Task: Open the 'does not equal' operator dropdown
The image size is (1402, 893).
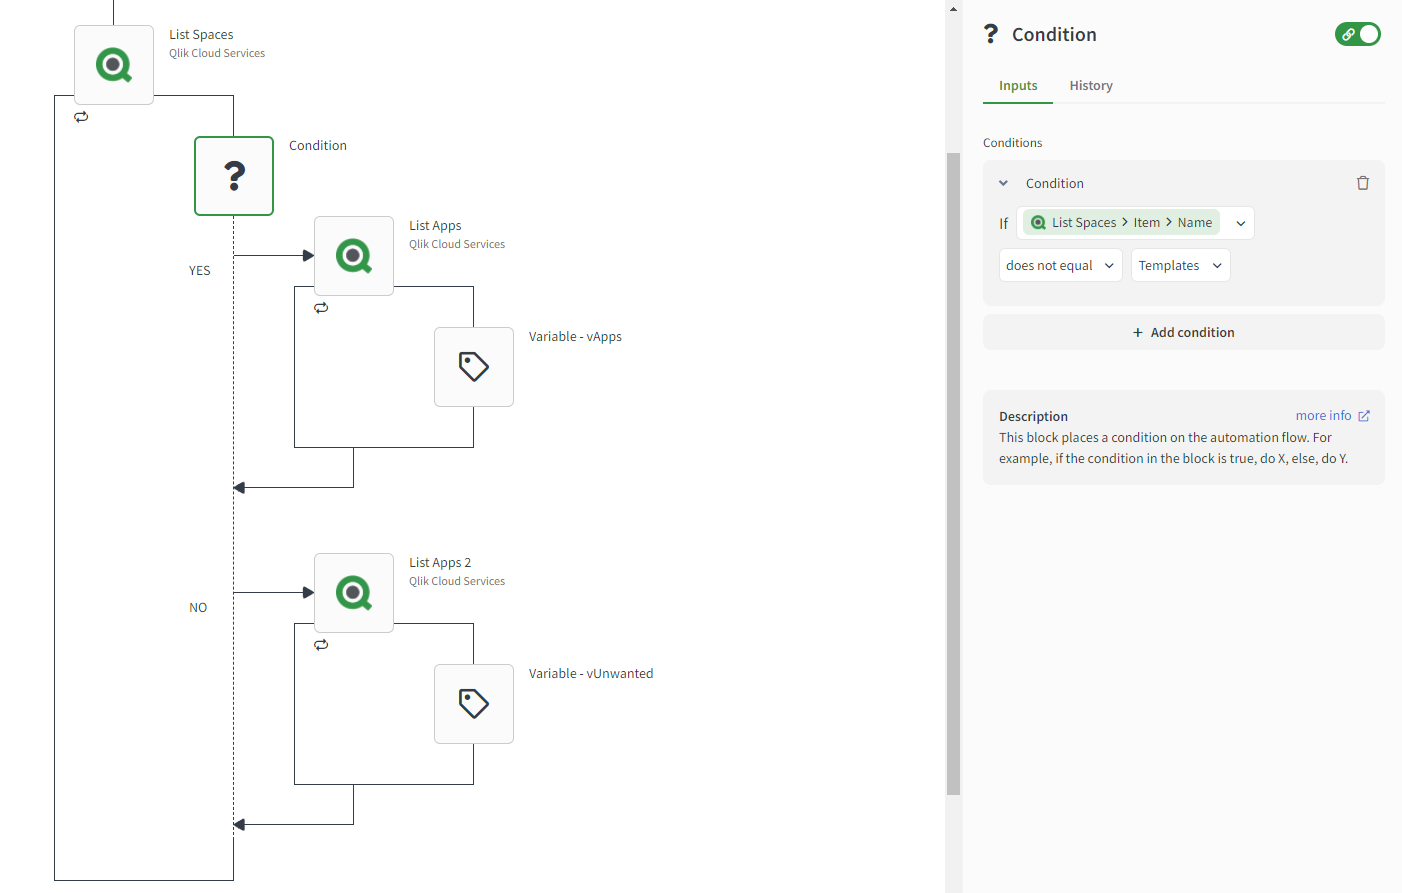Action: (1060, 266)
